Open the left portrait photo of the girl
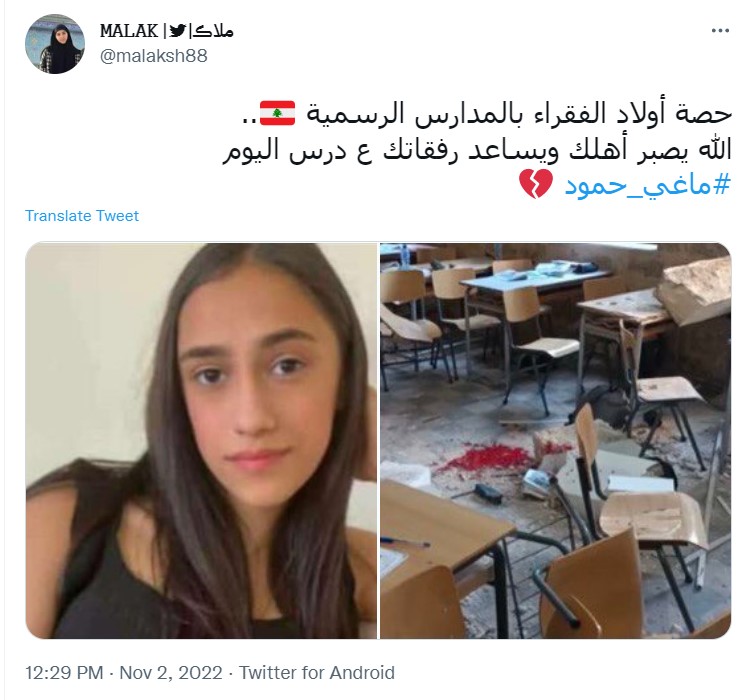The width and height of the screenshot is (742, 700). coord(201,441)
